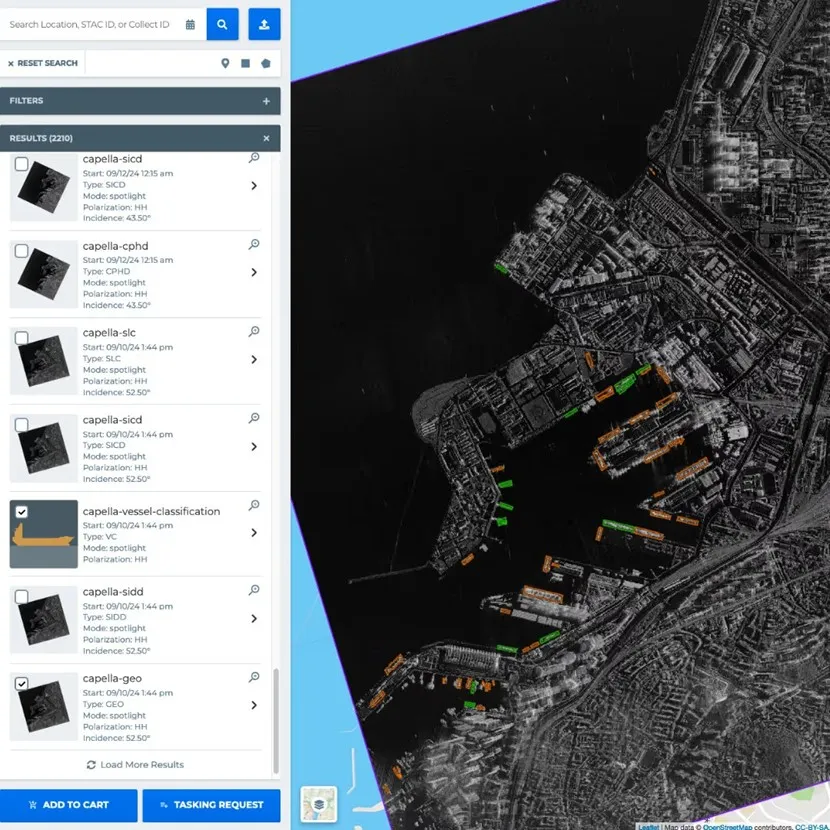The height and width of the screenshot is (830, 830).
Task: Expand capella-slc result details chevron
Action: (254, 359)
